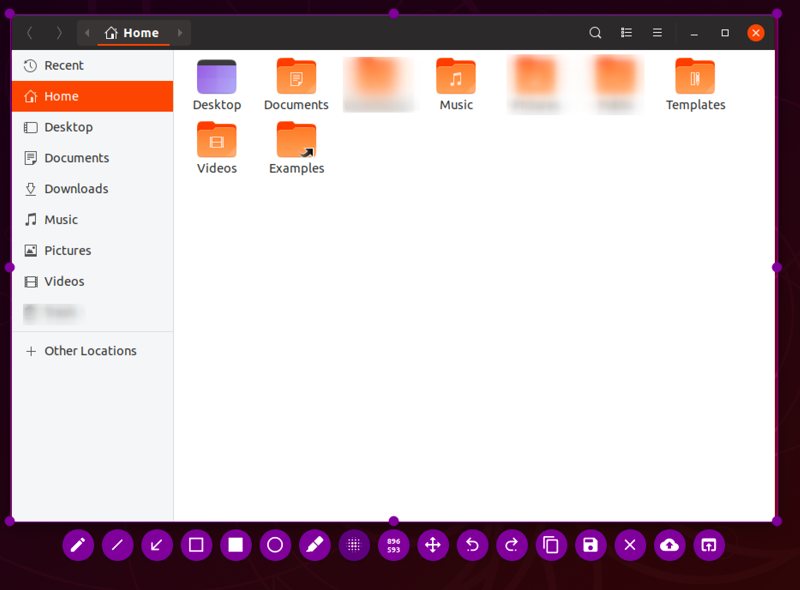Save the captured screenshot

(591, 545)
